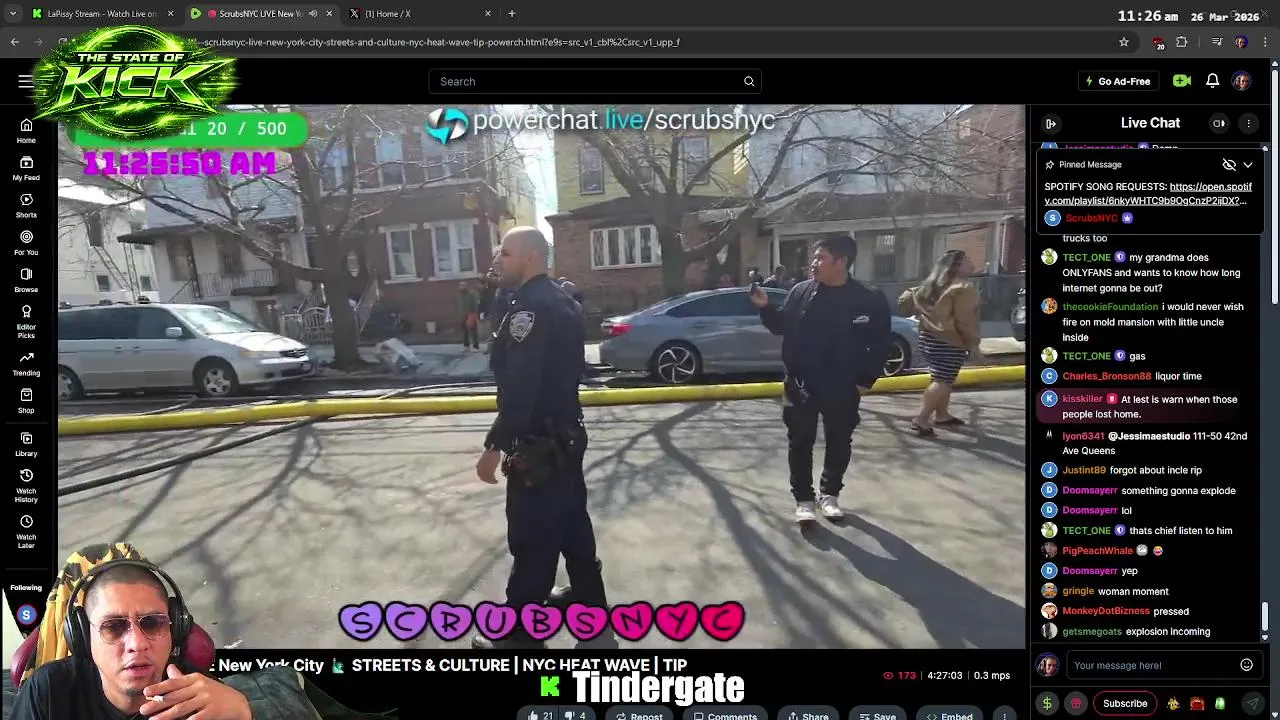Bookmark the page with star icon
1280x720 pixels.
pos(1124,42)
